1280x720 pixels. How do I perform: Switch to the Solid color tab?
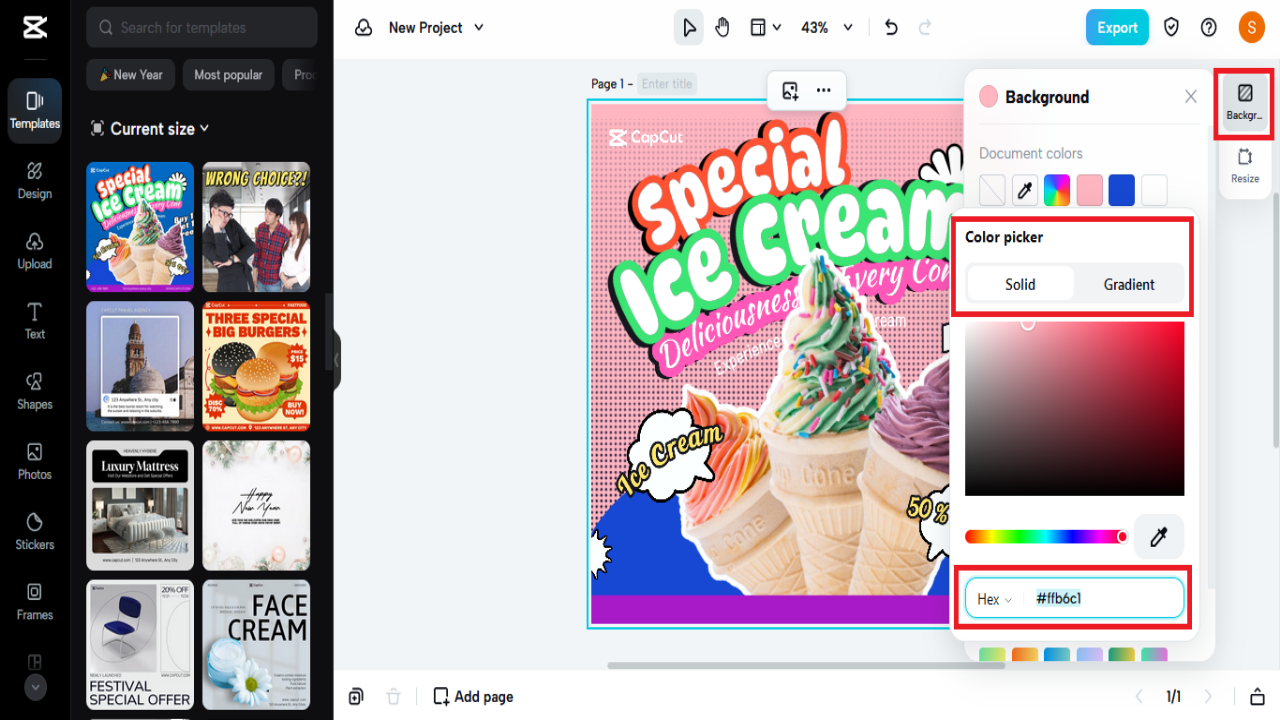point(1020,284)
